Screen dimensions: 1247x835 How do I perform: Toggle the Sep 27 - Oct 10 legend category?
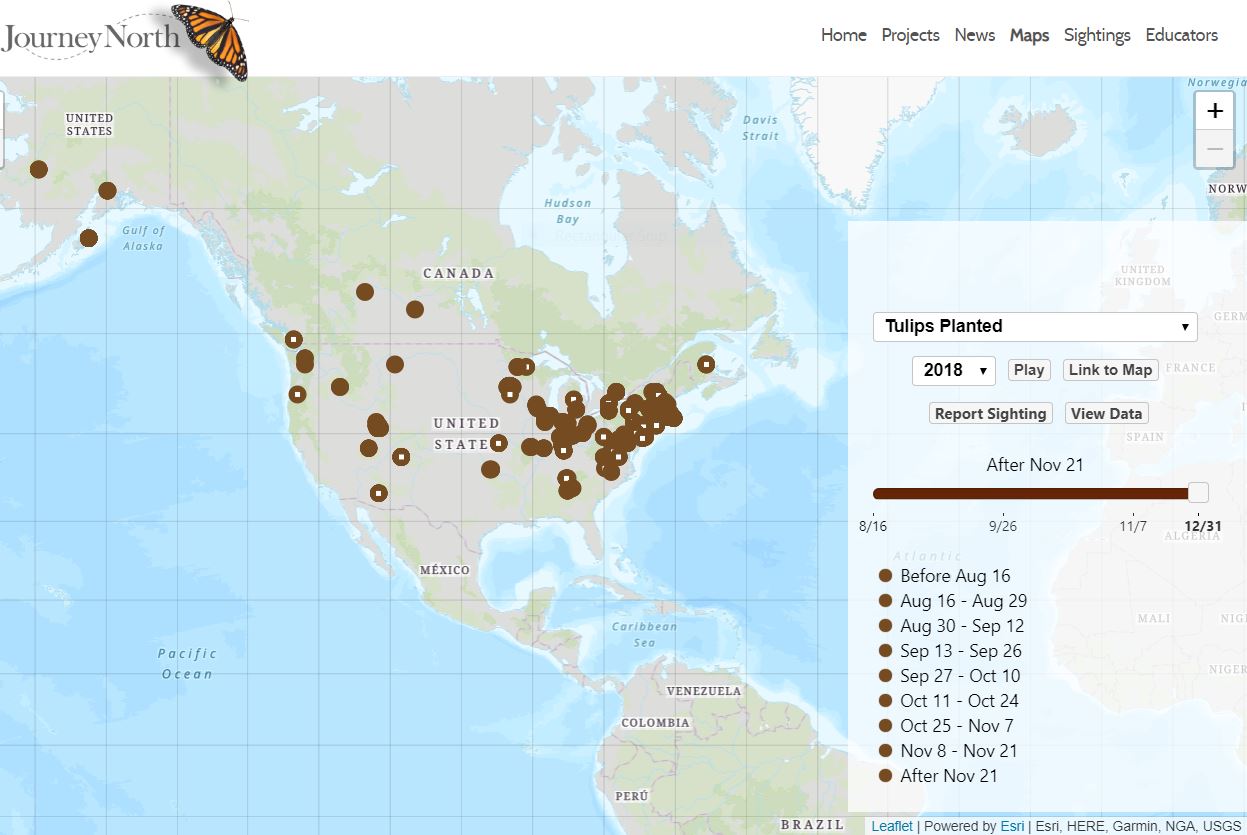(884, 675)
